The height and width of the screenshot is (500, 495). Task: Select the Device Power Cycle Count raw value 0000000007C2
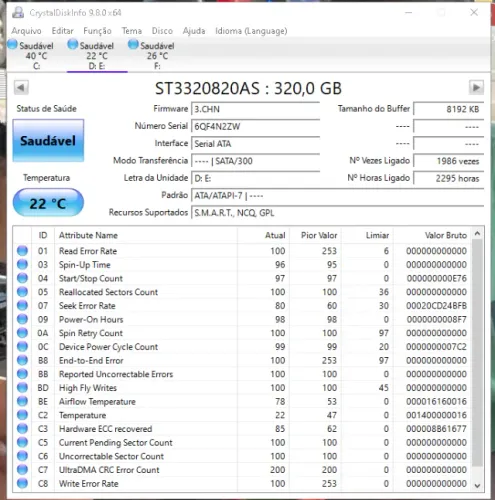pyautogui.click(x=436, y=347)
